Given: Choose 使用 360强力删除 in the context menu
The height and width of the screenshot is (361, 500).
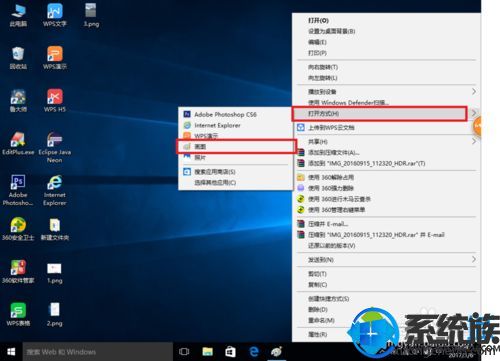Looking at the screenshot, I should pos(387,188).
